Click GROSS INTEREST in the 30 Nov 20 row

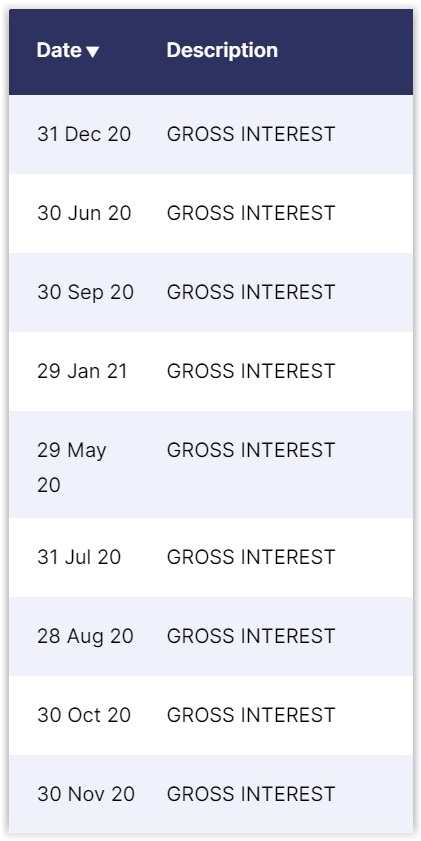point(251,794)
